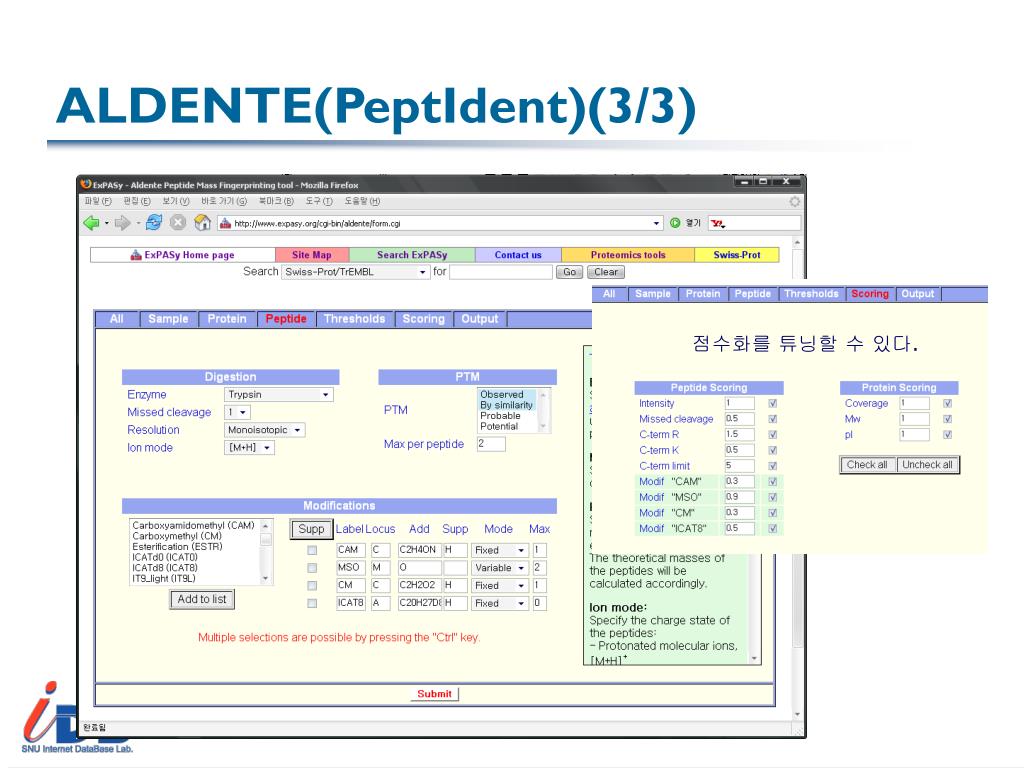Check the MSO row checkbox
The image size is (1024, 768).
pyautogui.click(x=312, y=568)
